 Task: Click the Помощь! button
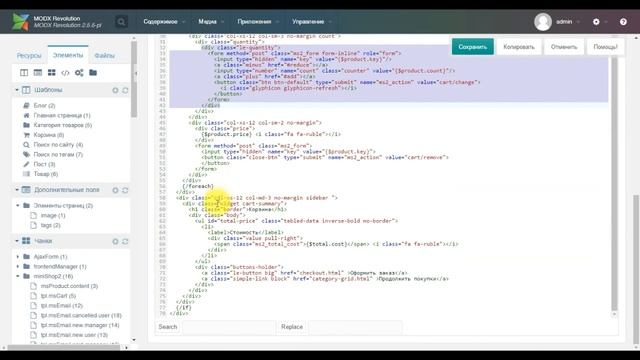pyautogui.click(x=605, y=47)
